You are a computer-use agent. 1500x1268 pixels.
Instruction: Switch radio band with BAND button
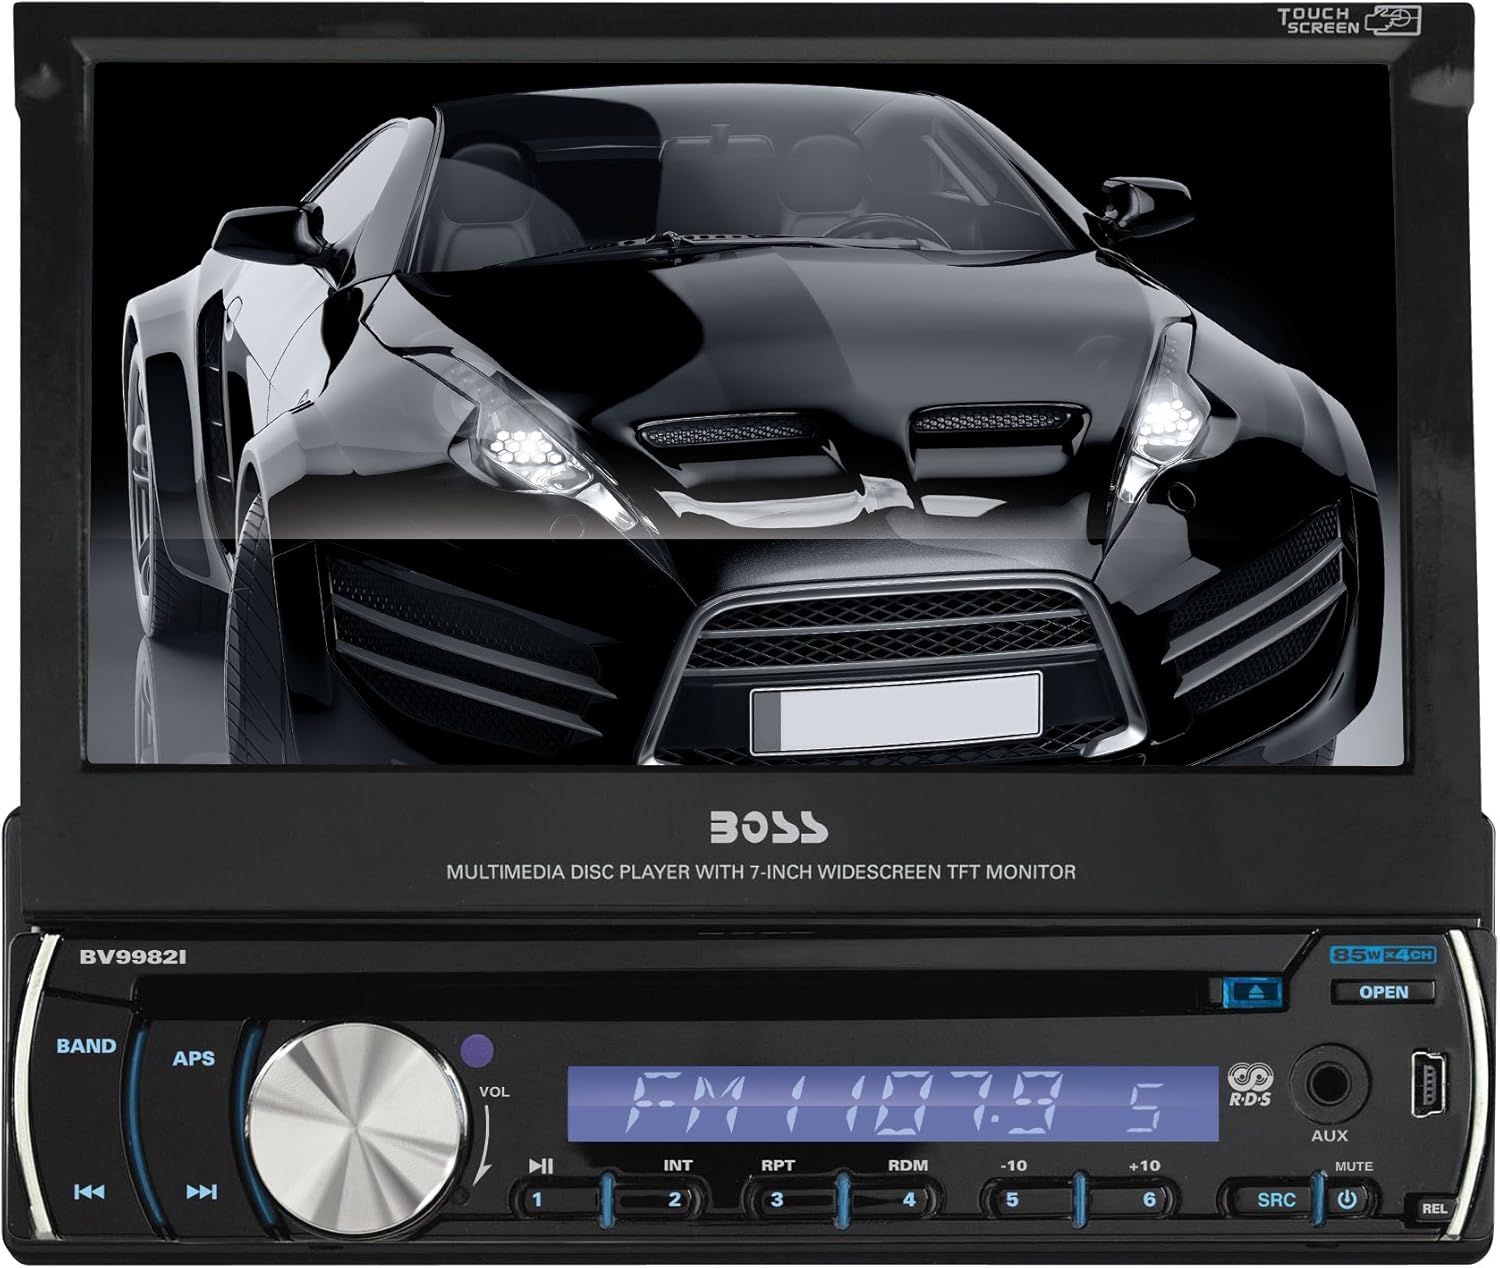point(86,1046)
